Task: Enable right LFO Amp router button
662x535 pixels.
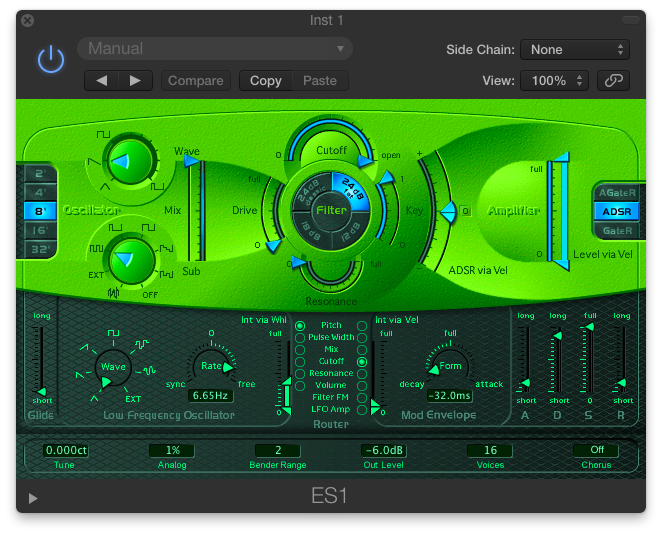Action: point(362,410)
